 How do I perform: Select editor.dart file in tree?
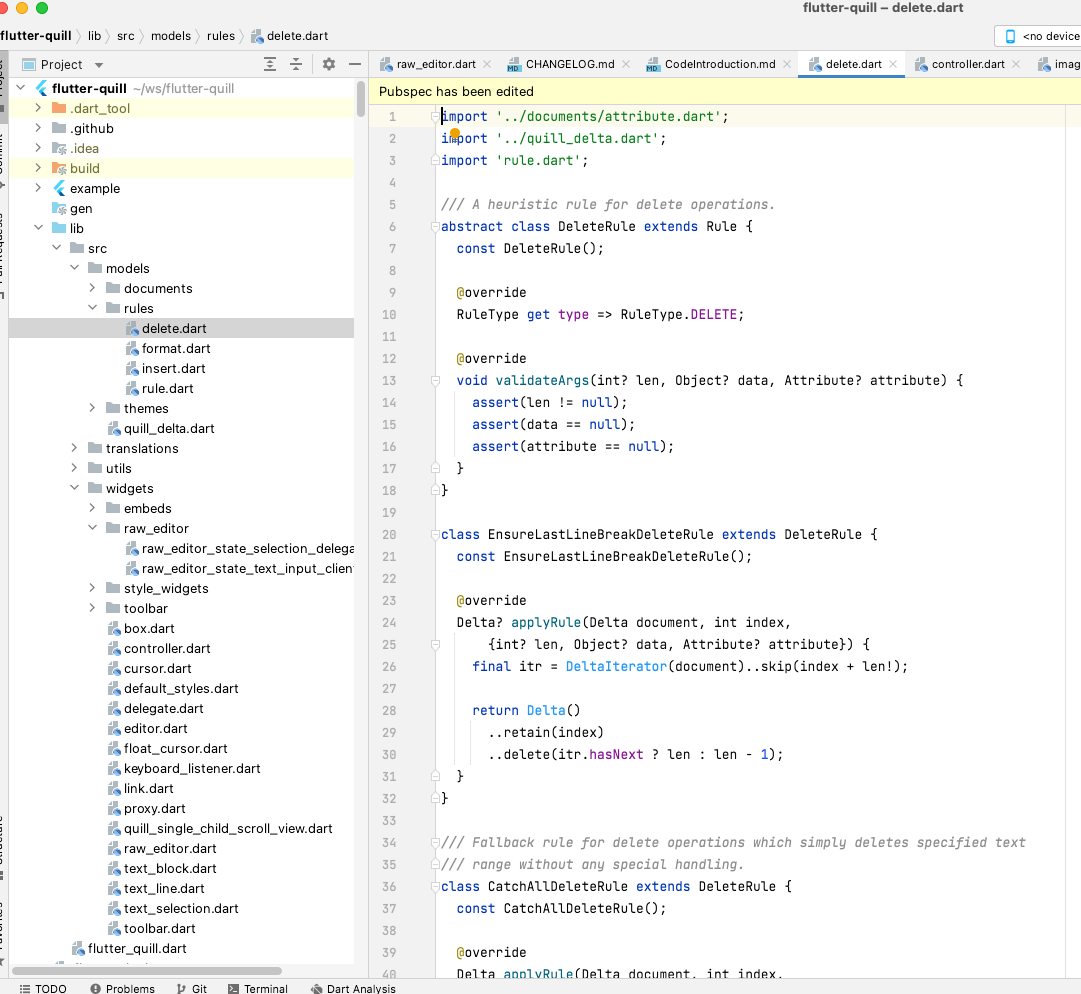(x=155, y=728)
